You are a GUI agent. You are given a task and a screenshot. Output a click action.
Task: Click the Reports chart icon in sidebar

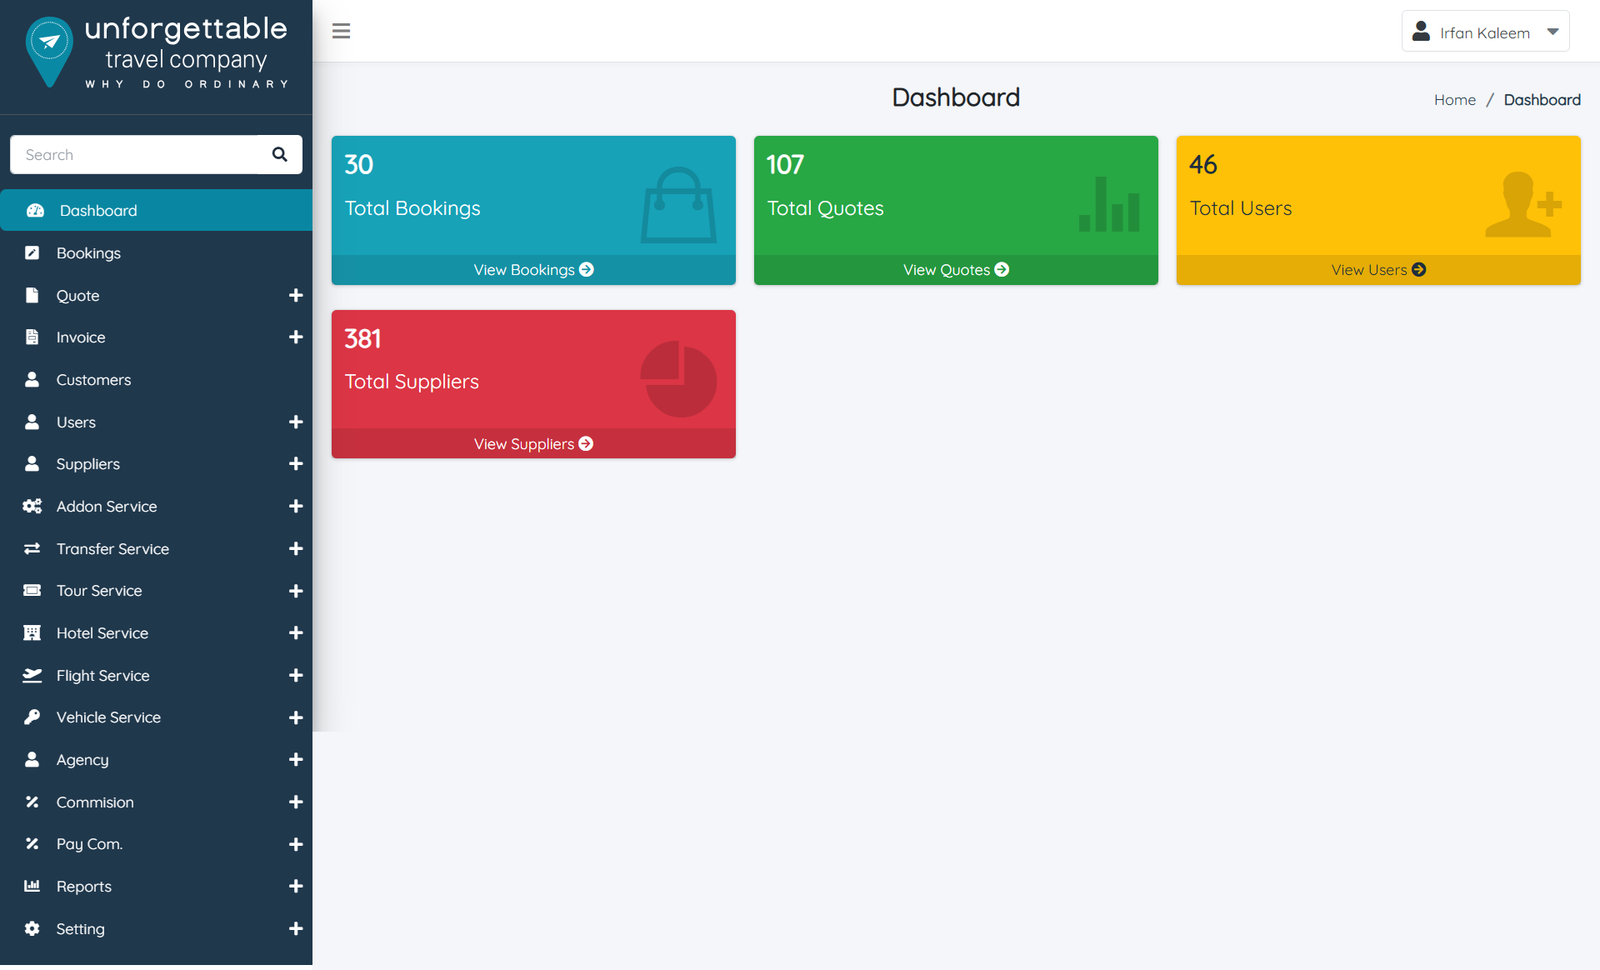32,887
